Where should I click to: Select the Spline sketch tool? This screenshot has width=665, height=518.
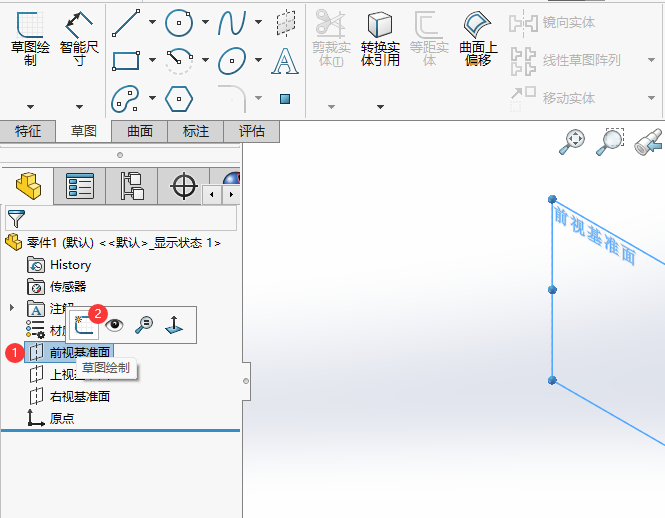pyautogui.click(x=232, y=22)
